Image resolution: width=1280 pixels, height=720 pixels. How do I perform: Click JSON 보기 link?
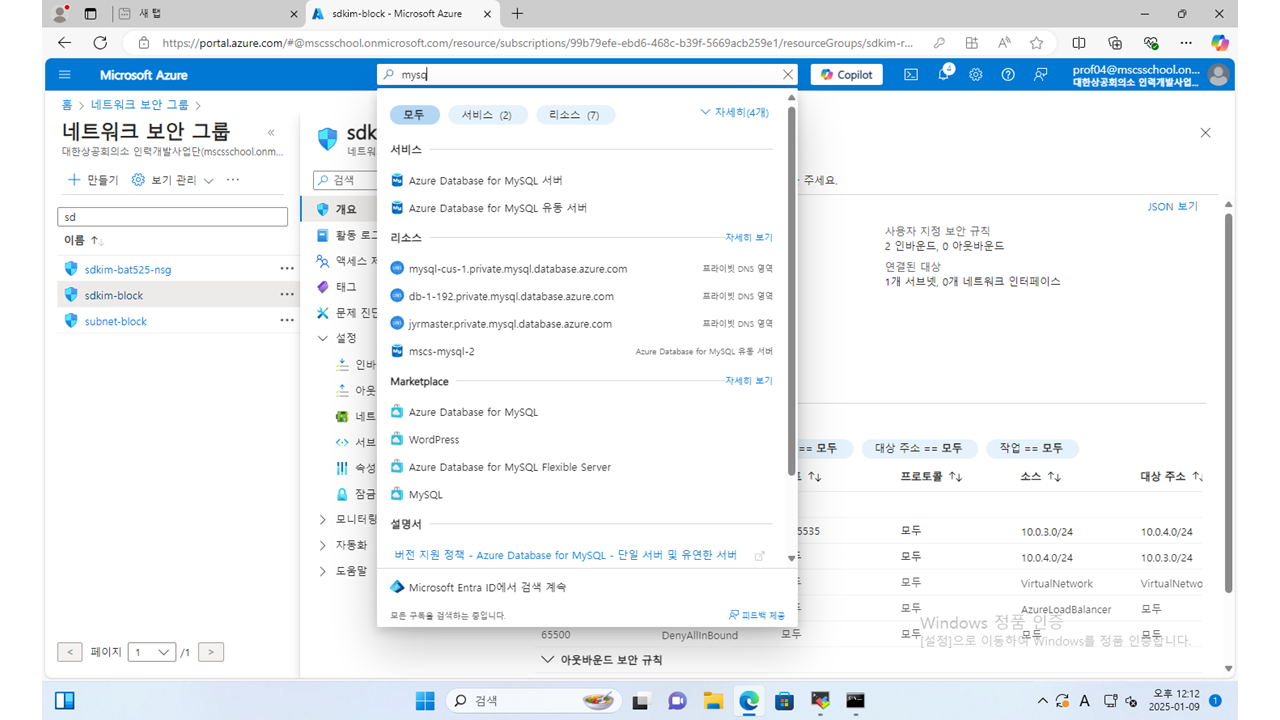click(1172, 207)
